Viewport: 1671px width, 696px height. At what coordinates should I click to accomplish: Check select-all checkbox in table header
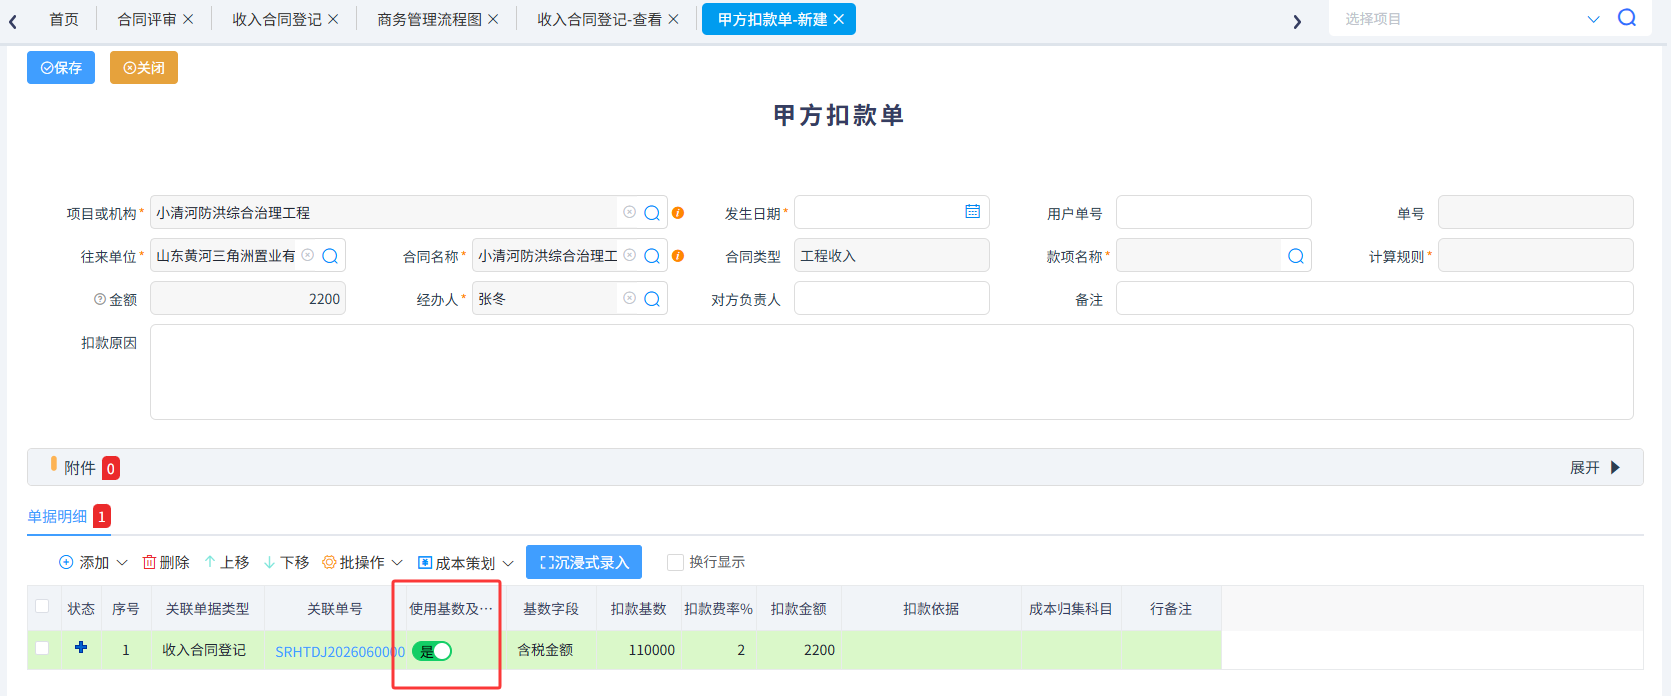coord(42,606)
